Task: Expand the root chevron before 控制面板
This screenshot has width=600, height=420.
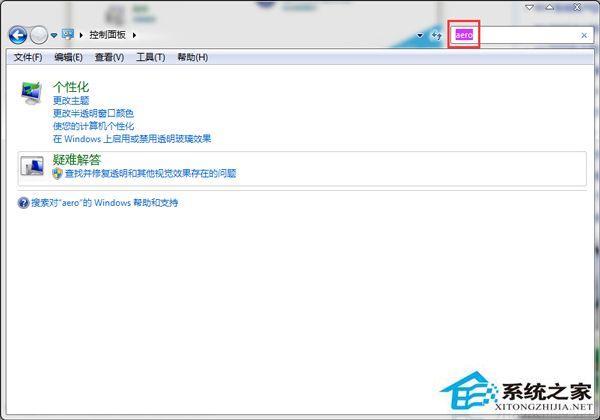Action: [x=81, y=35]
